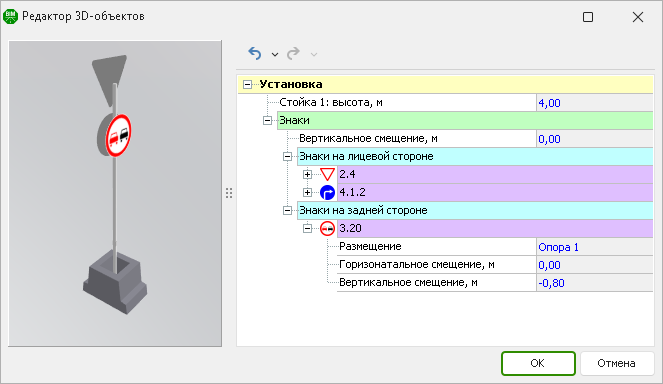663x384 pixels.
Task: Collapse the 3.20 sign node
Action: coord(307,228)
